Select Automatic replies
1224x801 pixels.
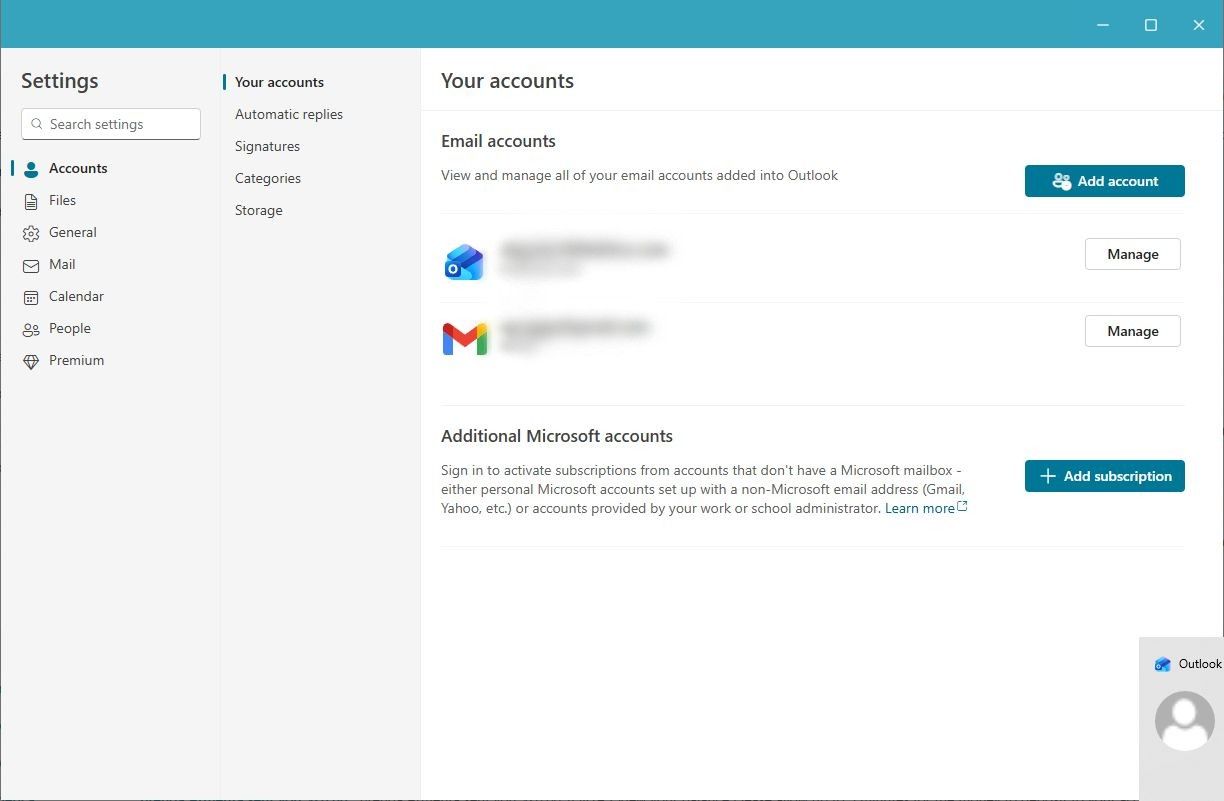[289, 114]
